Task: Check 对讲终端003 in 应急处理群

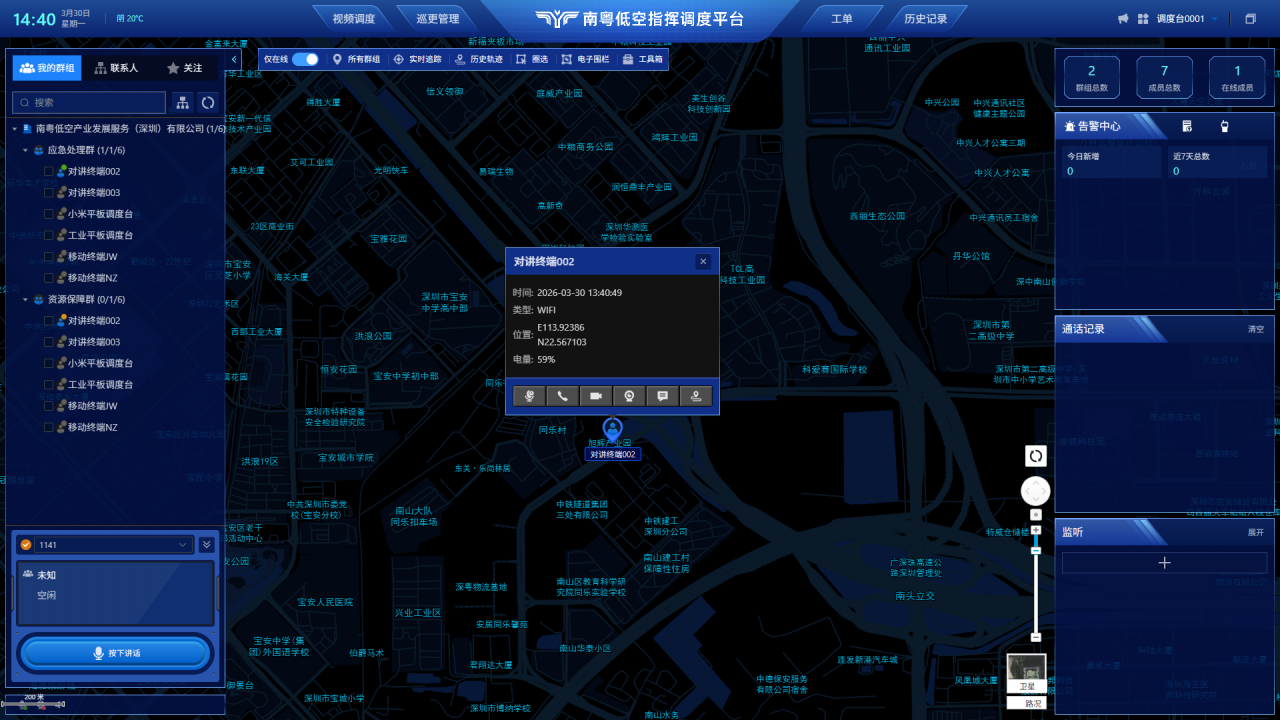Action: point(48,193)
